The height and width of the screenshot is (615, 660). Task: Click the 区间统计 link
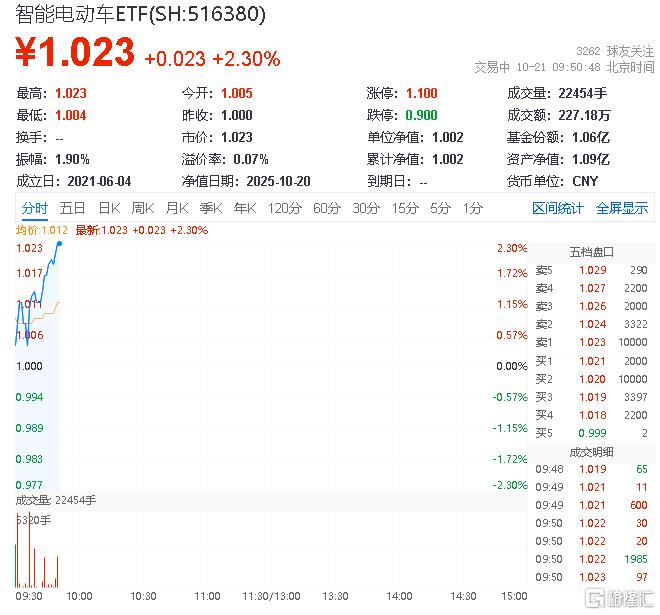(x=557, y=208)
